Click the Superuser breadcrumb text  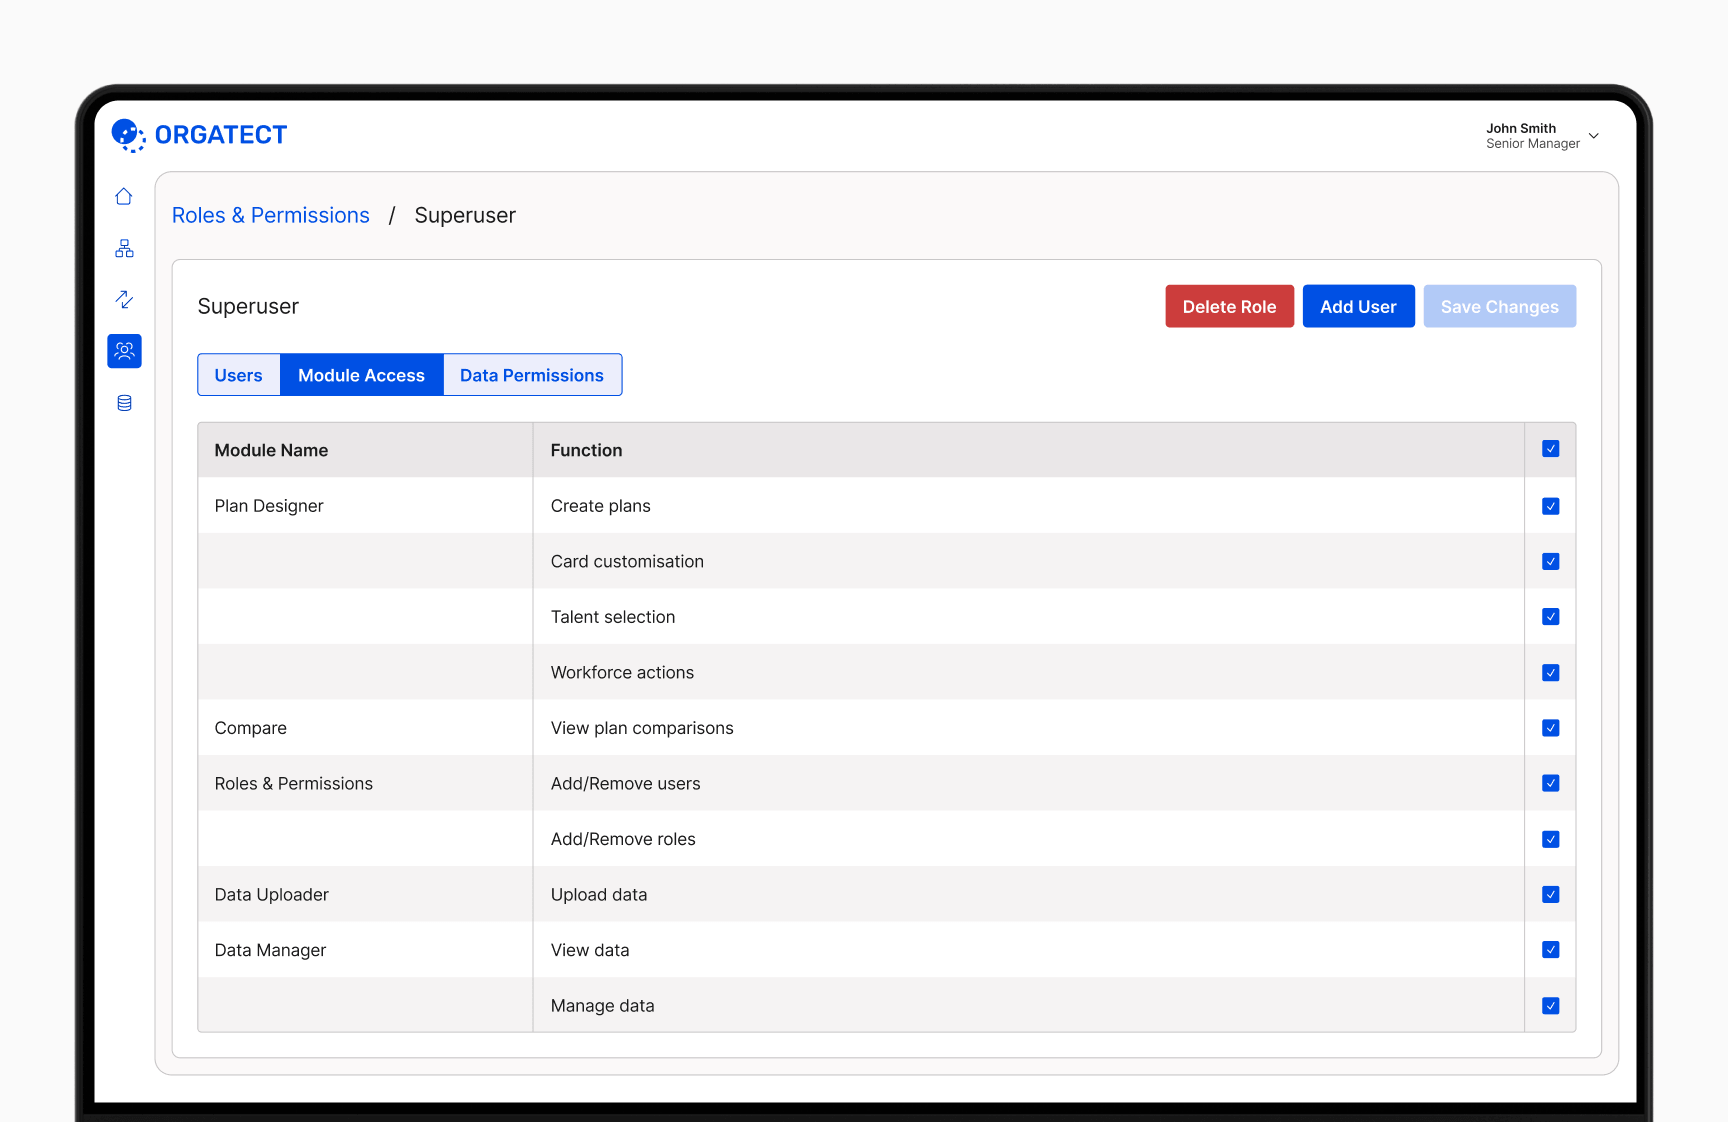(x=465, y=215)
